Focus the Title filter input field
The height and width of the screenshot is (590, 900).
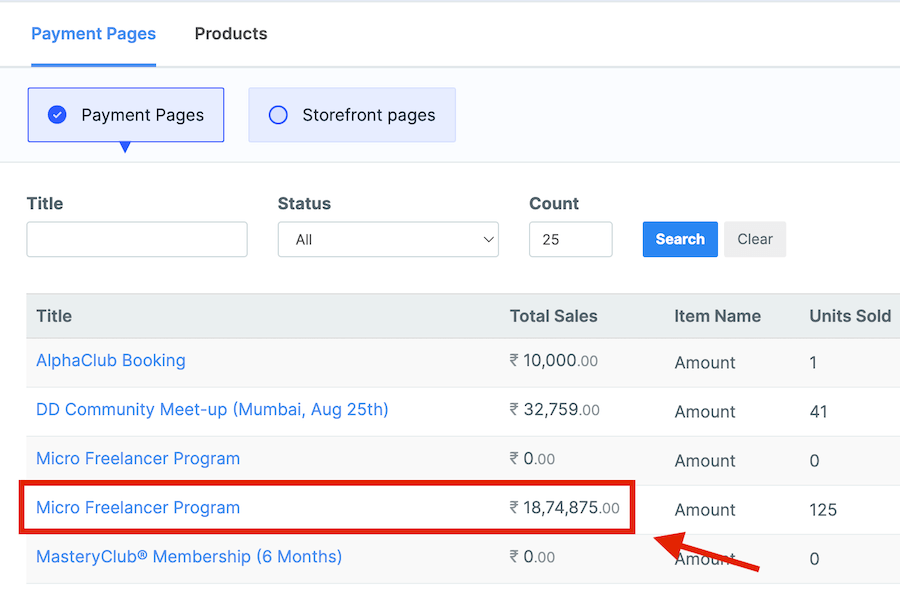click(x=137, y=239)
